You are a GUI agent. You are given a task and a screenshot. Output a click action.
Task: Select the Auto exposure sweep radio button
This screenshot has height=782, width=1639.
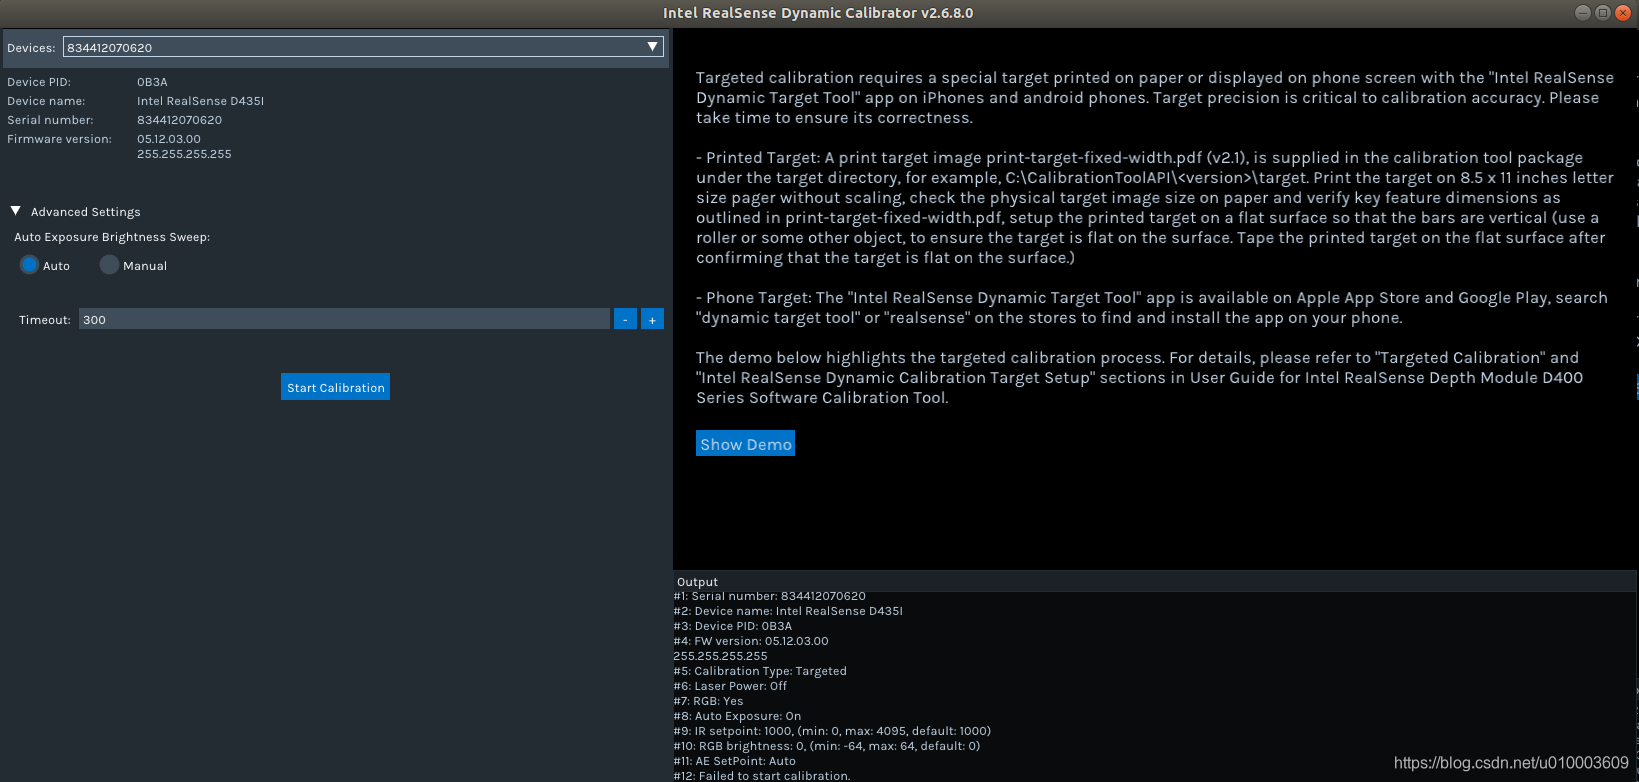pyautogui.click(x=29, y=265)
